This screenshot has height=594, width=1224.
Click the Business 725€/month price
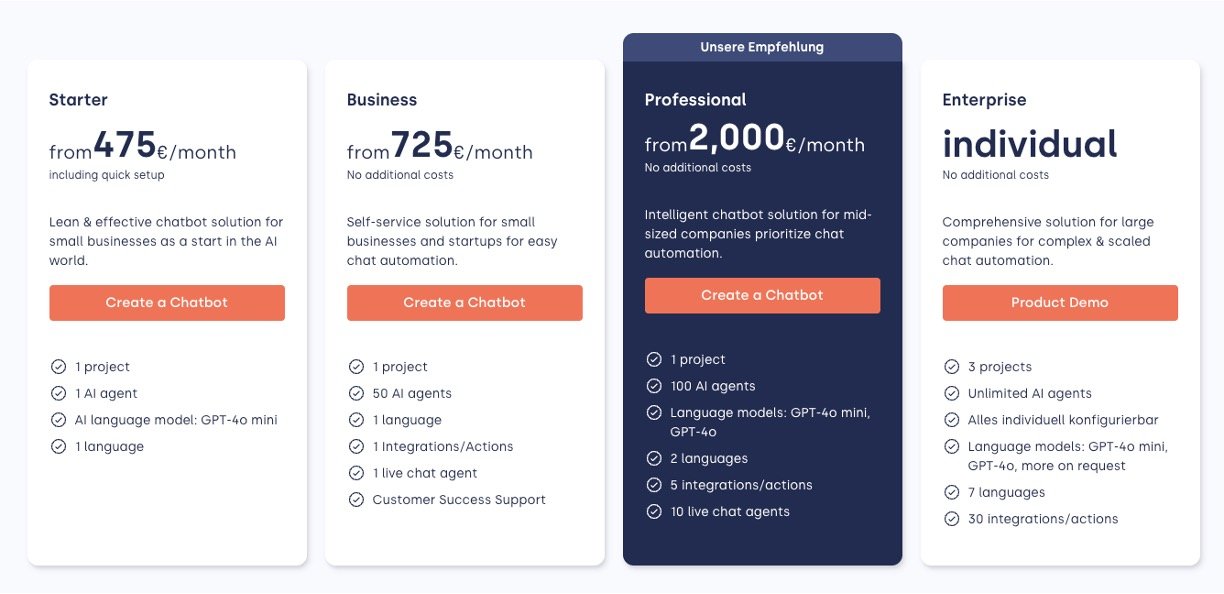tap(440, 148)
